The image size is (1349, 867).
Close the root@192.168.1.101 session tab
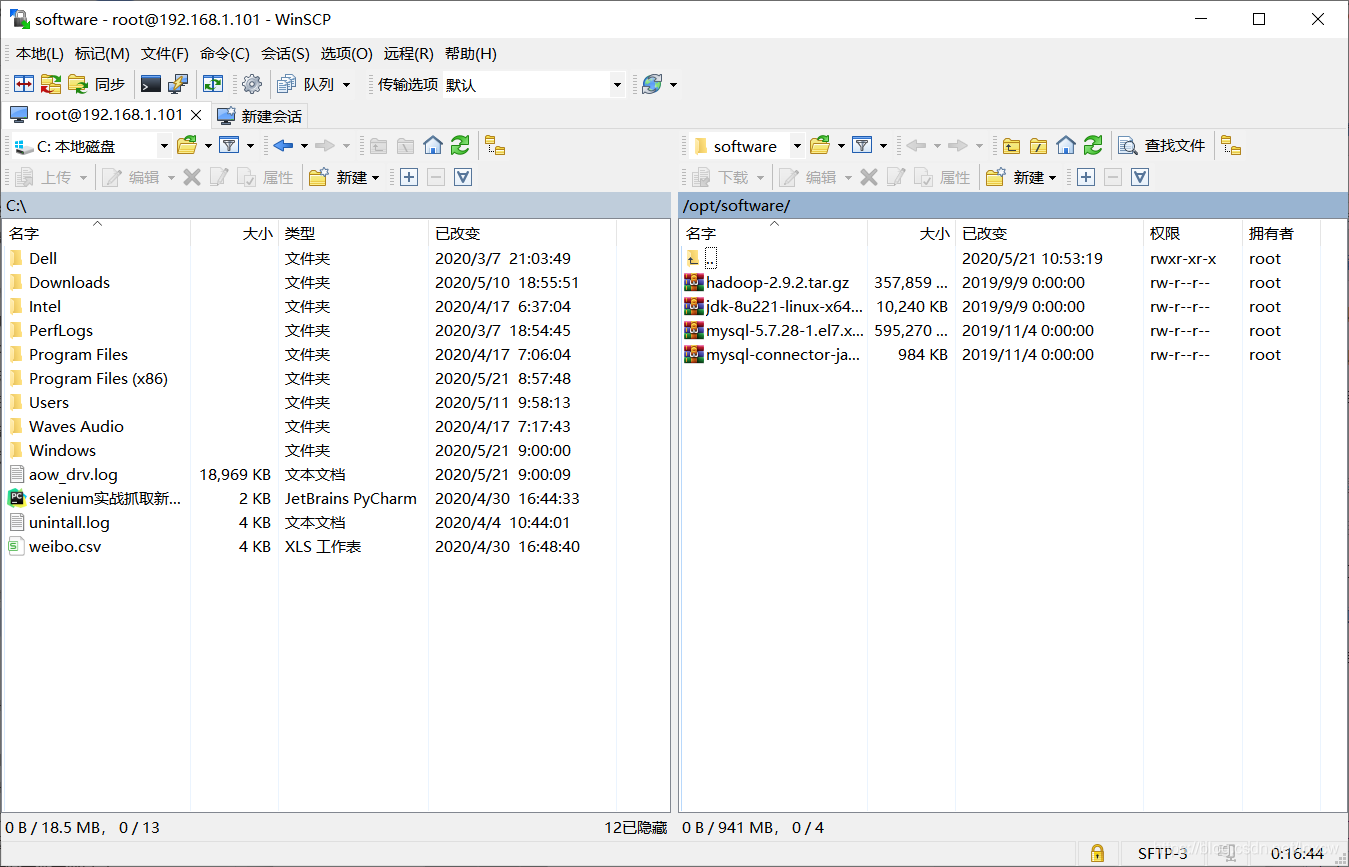(x=197, y=115)
